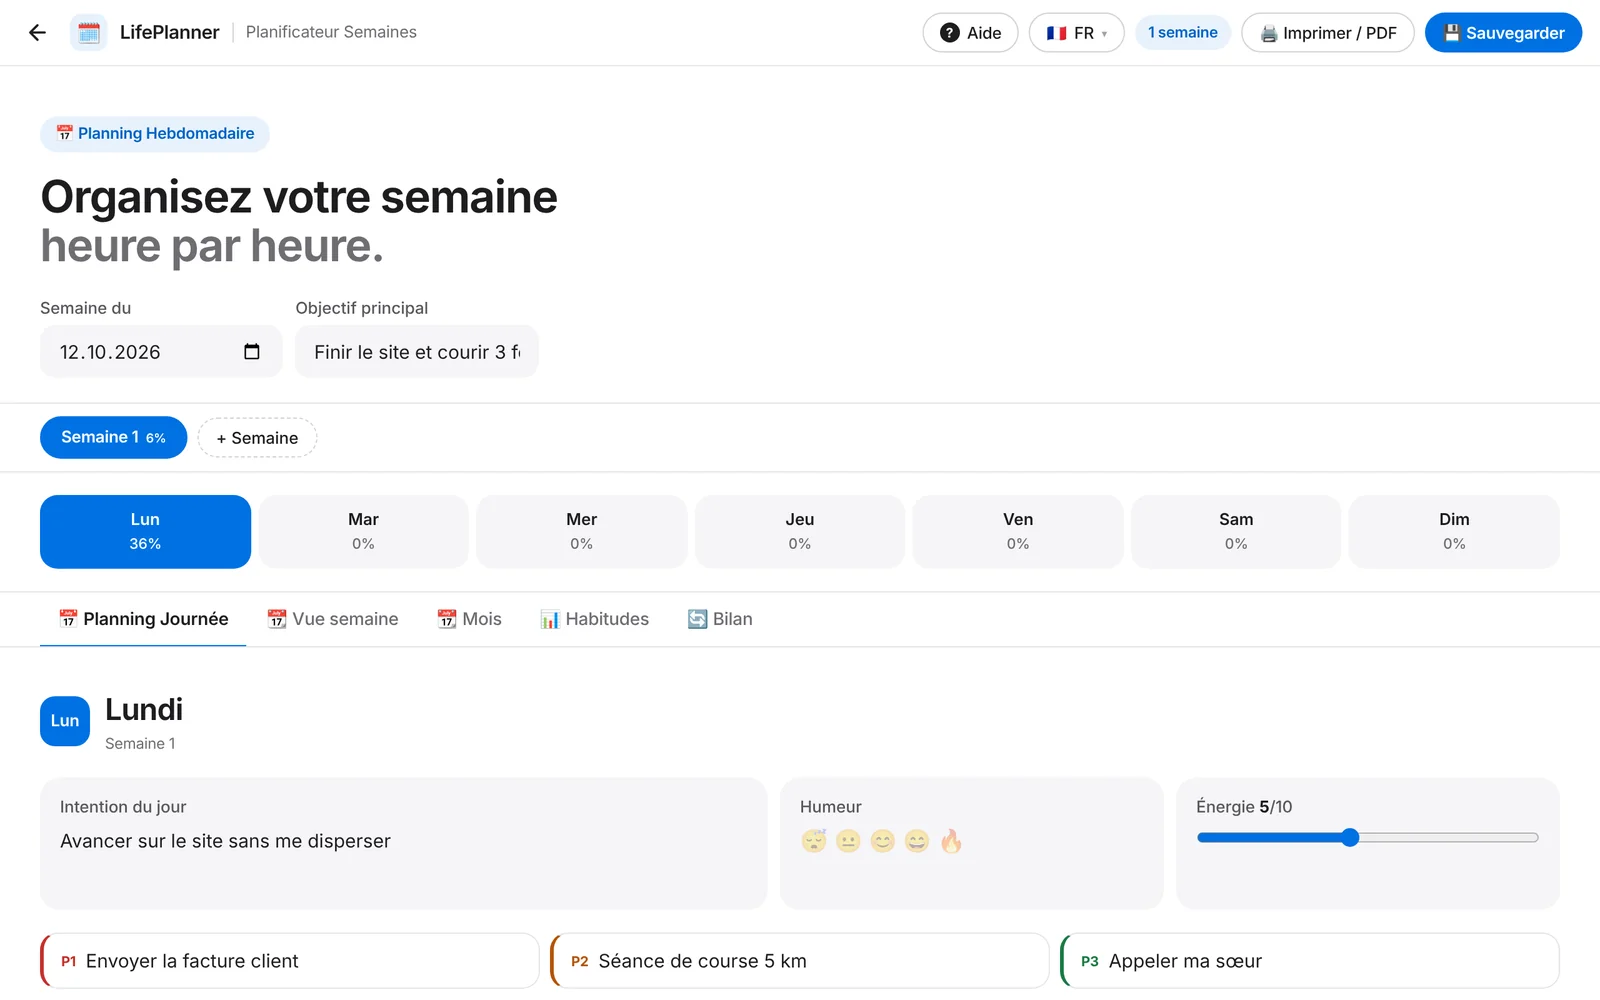This screenshot has height=1000, width=1600.
Task: Choose the fire mood emoji
Action: [951, 841]
